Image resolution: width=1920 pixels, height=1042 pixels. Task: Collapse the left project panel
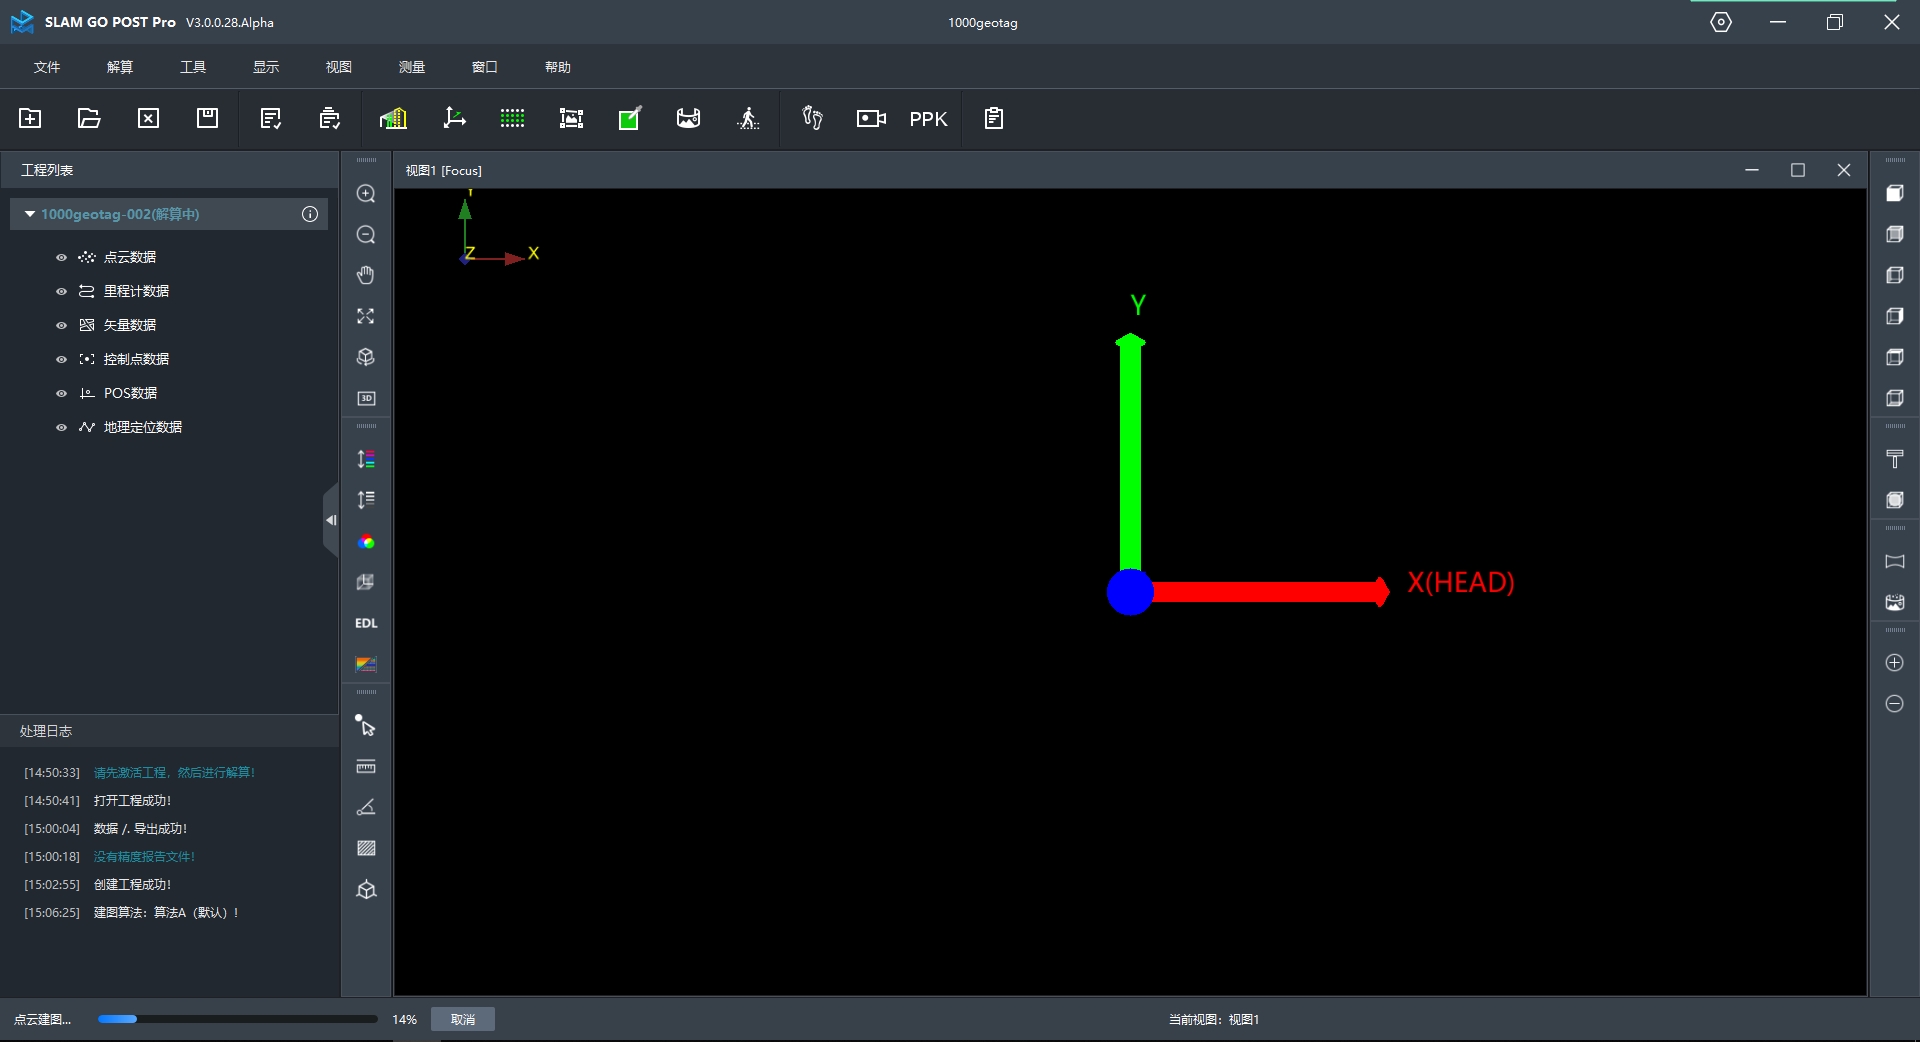[330, 520]
